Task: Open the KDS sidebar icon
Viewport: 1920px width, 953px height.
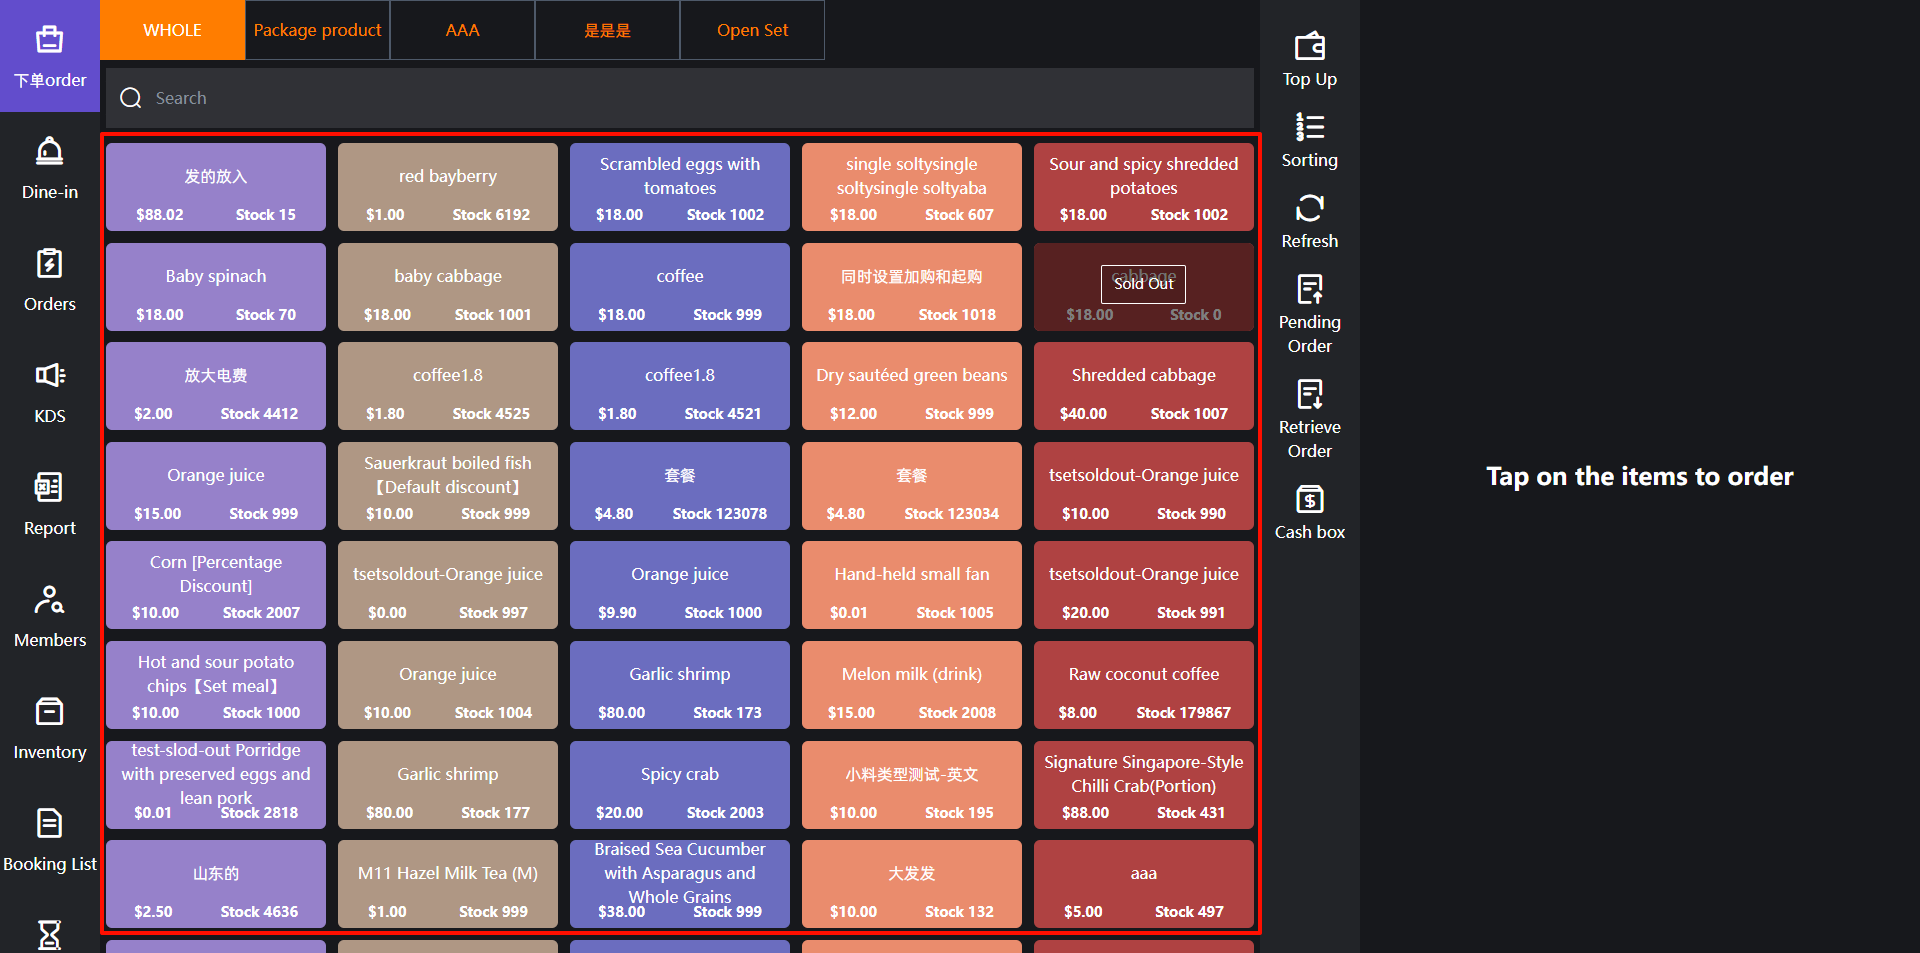Action: (49, 376)
